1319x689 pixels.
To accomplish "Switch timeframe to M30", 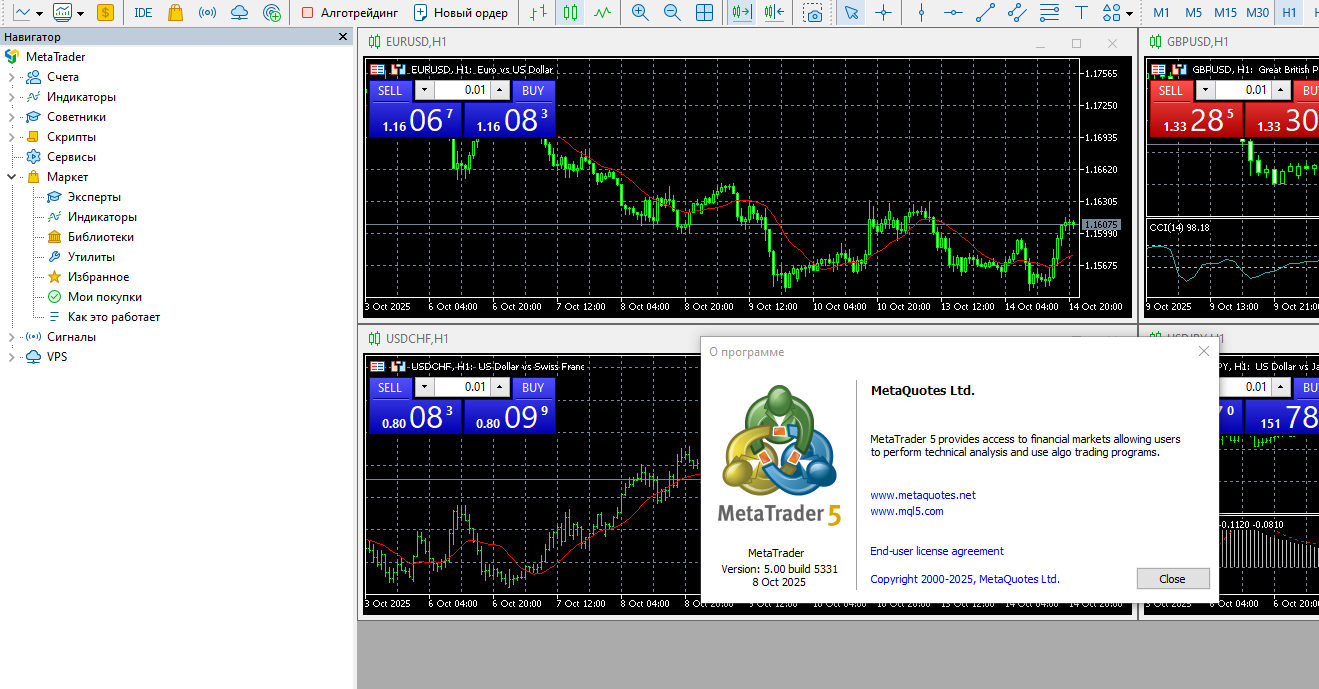I will pos(1258,13).
